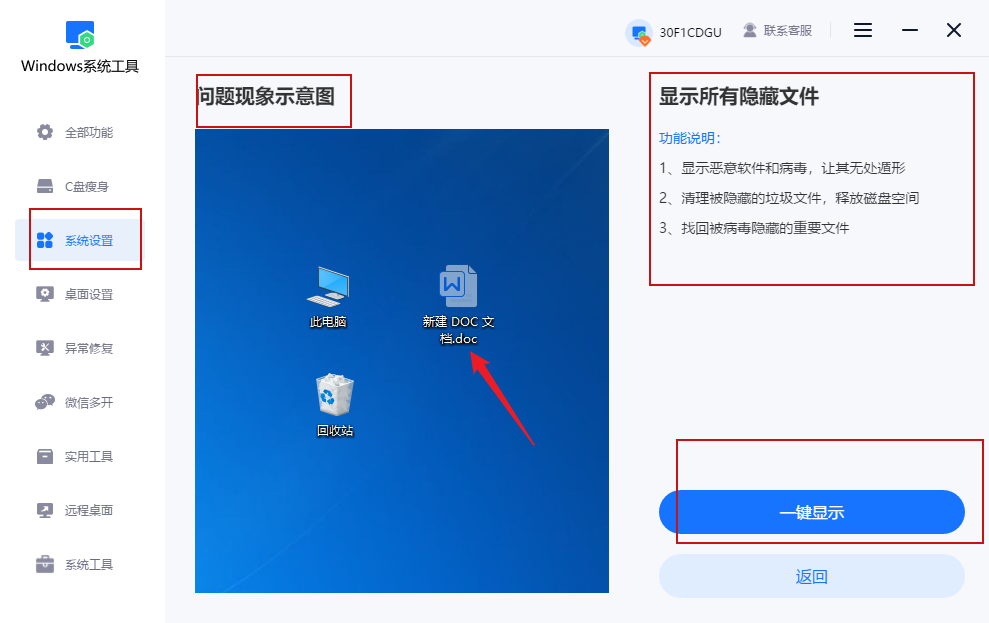Switch to the 系统设置 sidebar tab
The image size is (989, 623).
click(x=78, y=240)
